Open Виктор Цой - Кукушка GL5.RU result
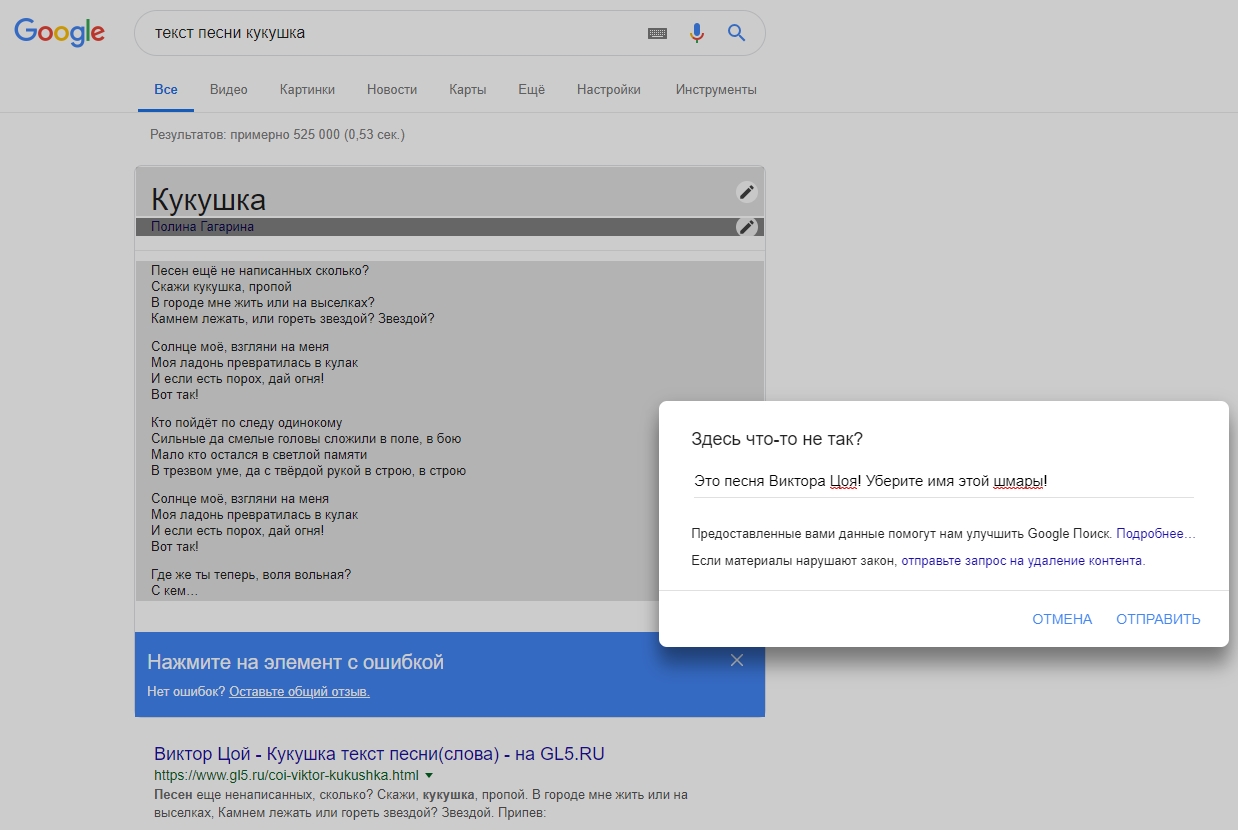 (379, 754)
